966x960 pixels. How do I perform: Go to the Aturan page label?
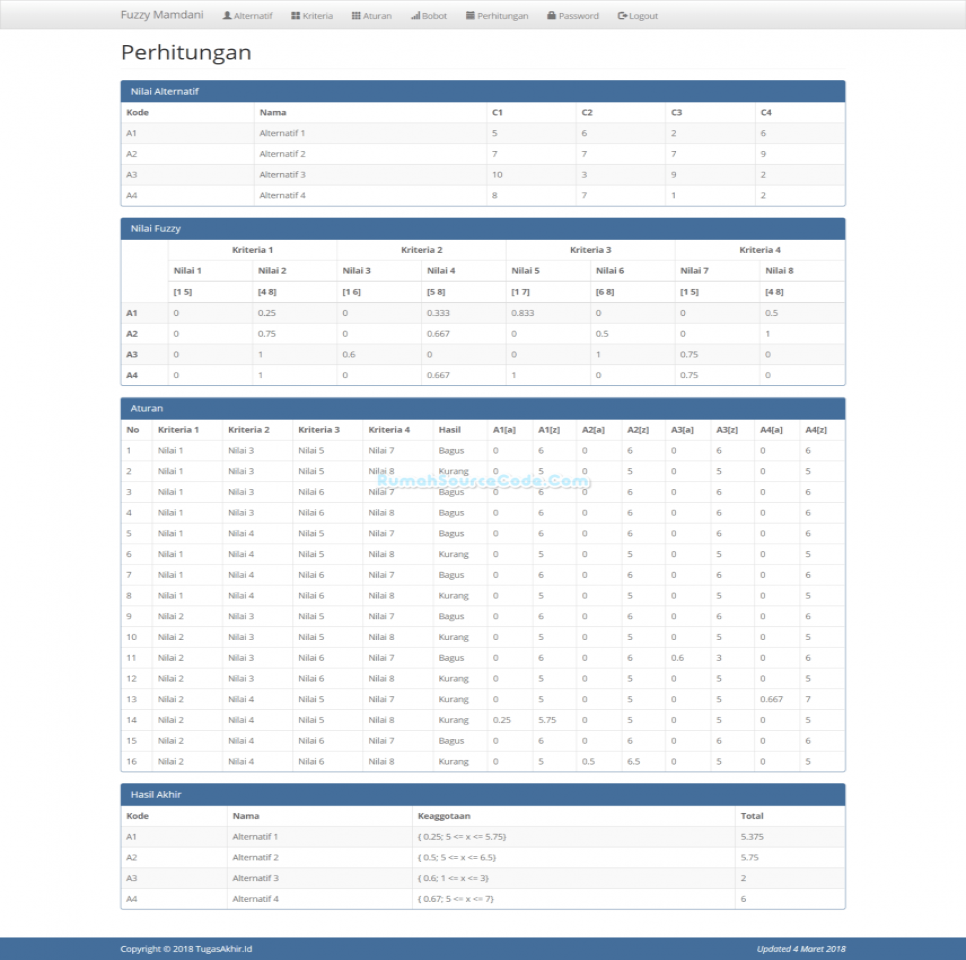pos(377,16)
